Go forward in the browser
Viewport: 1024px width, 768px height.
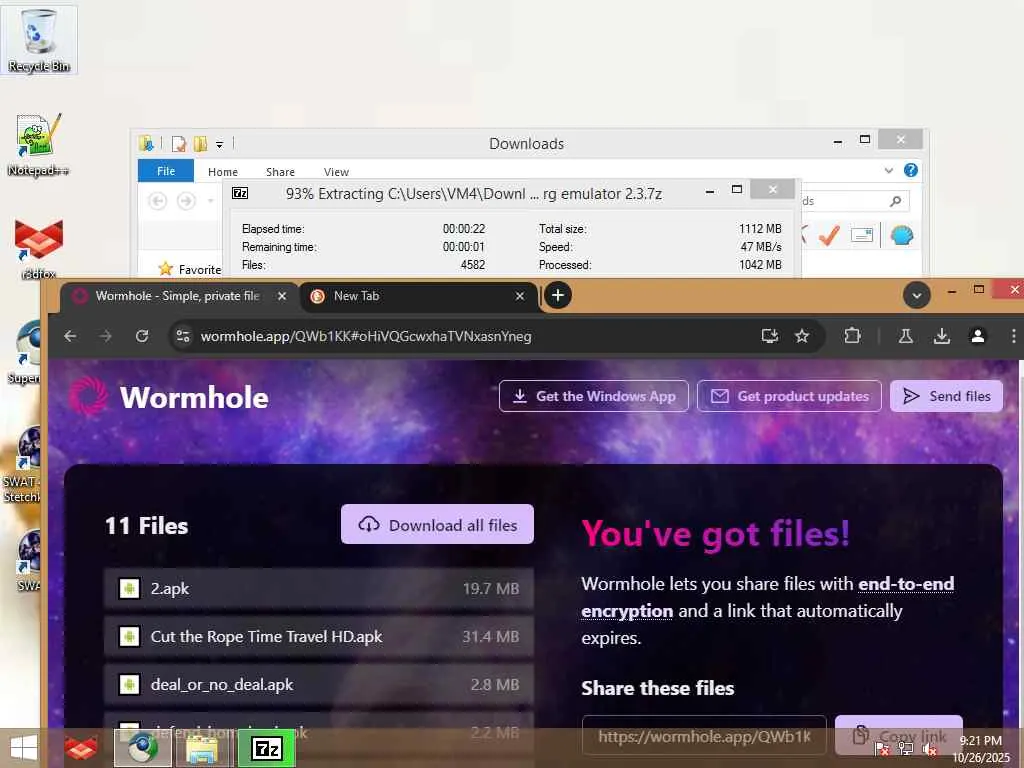pyautogui.click(x=106, y=336)
